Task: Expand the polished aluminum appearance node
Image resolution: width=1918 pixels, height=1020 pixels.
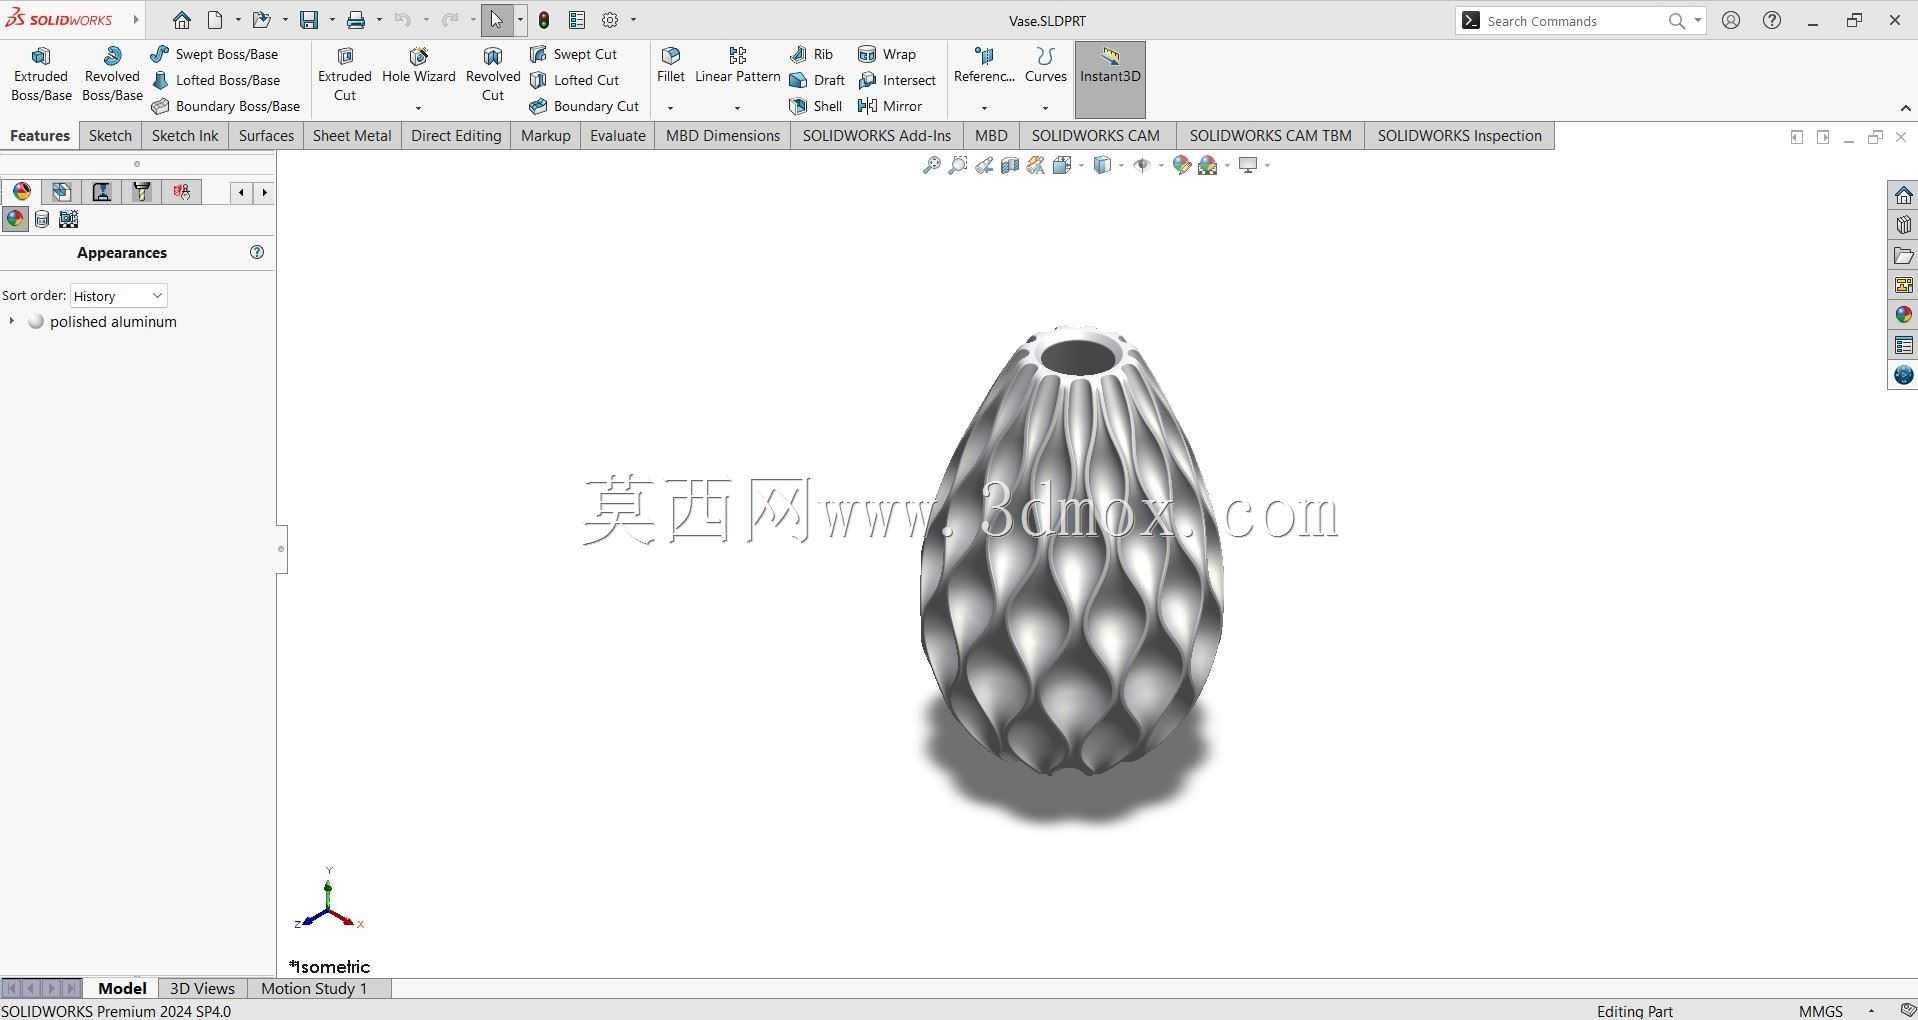Action: click(x=11, y=321)
